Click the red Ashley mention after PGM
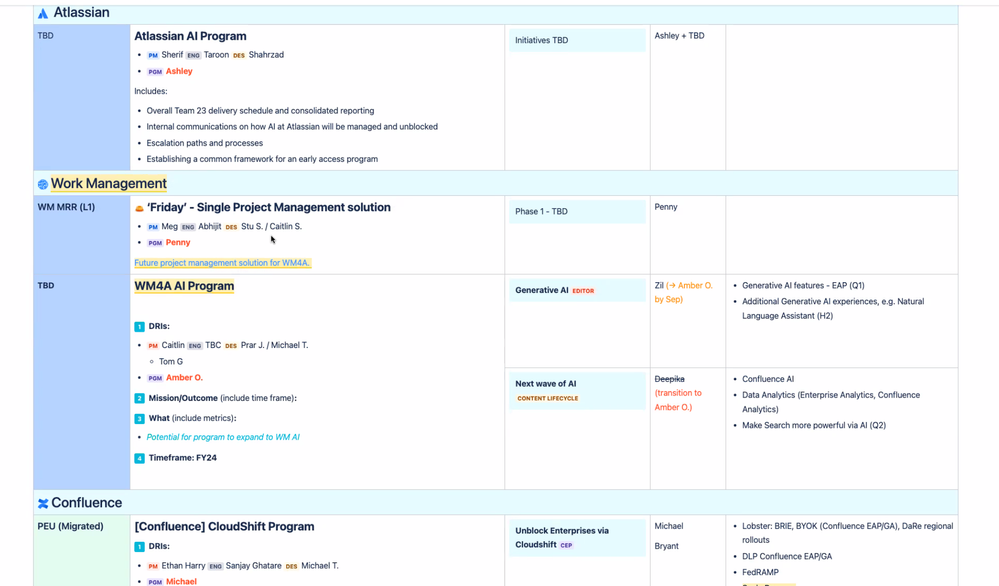This screenshot has width=999, height=586. tap(179, 71)
